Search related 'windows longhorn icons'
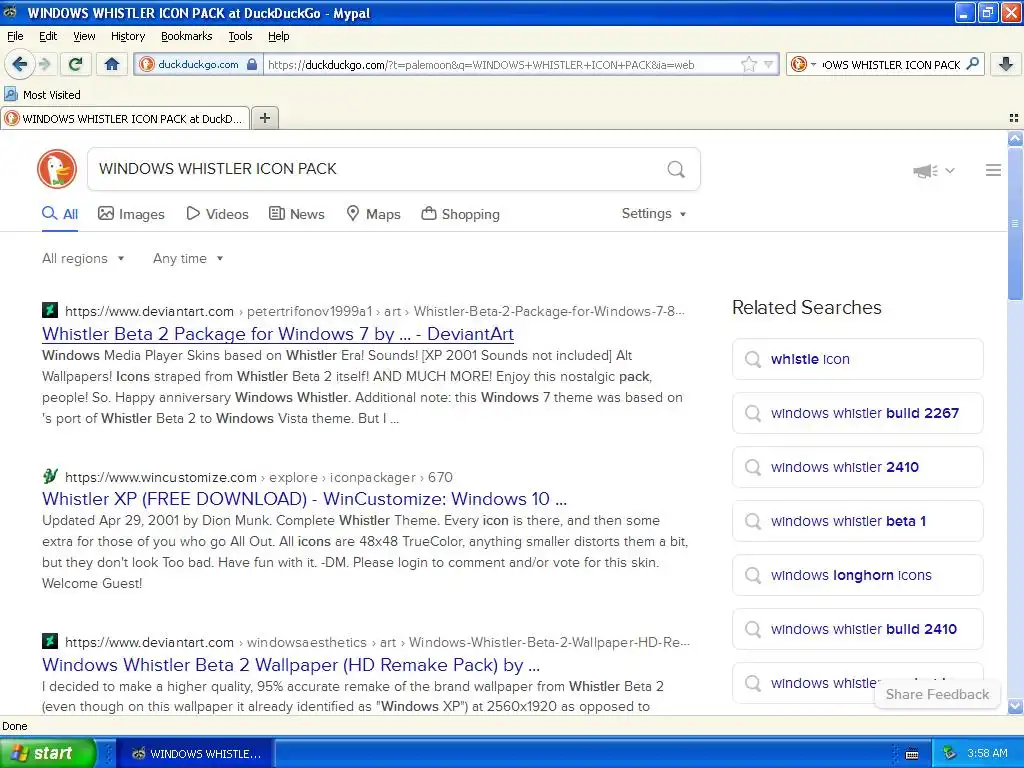 pyautogui.click(x=857, y=575)
